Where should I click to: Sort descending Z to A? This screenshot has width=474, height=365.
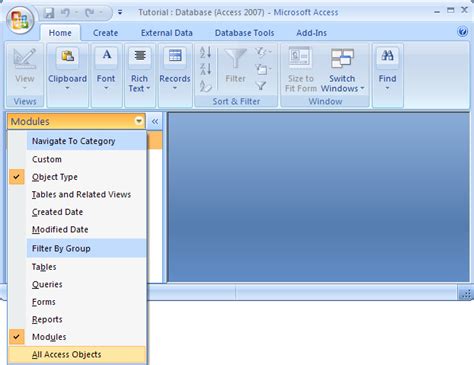point(206,69)
